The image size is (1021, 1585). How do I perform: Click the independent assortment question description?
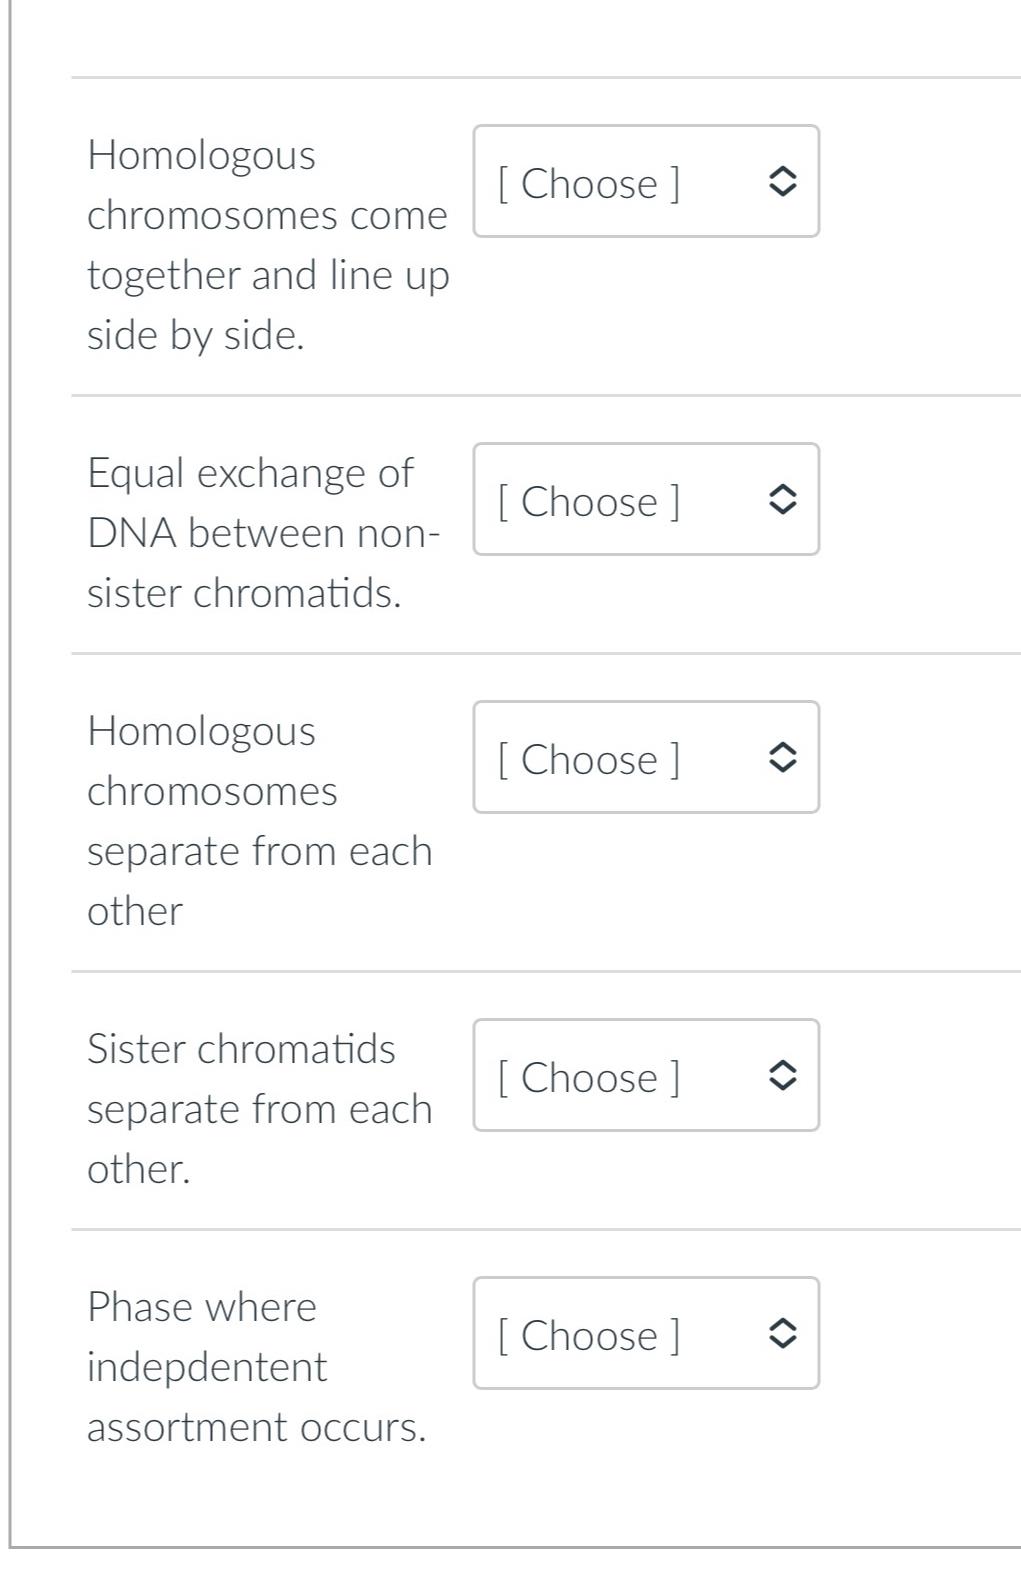pyautogui.click(x=257, y=1367)
